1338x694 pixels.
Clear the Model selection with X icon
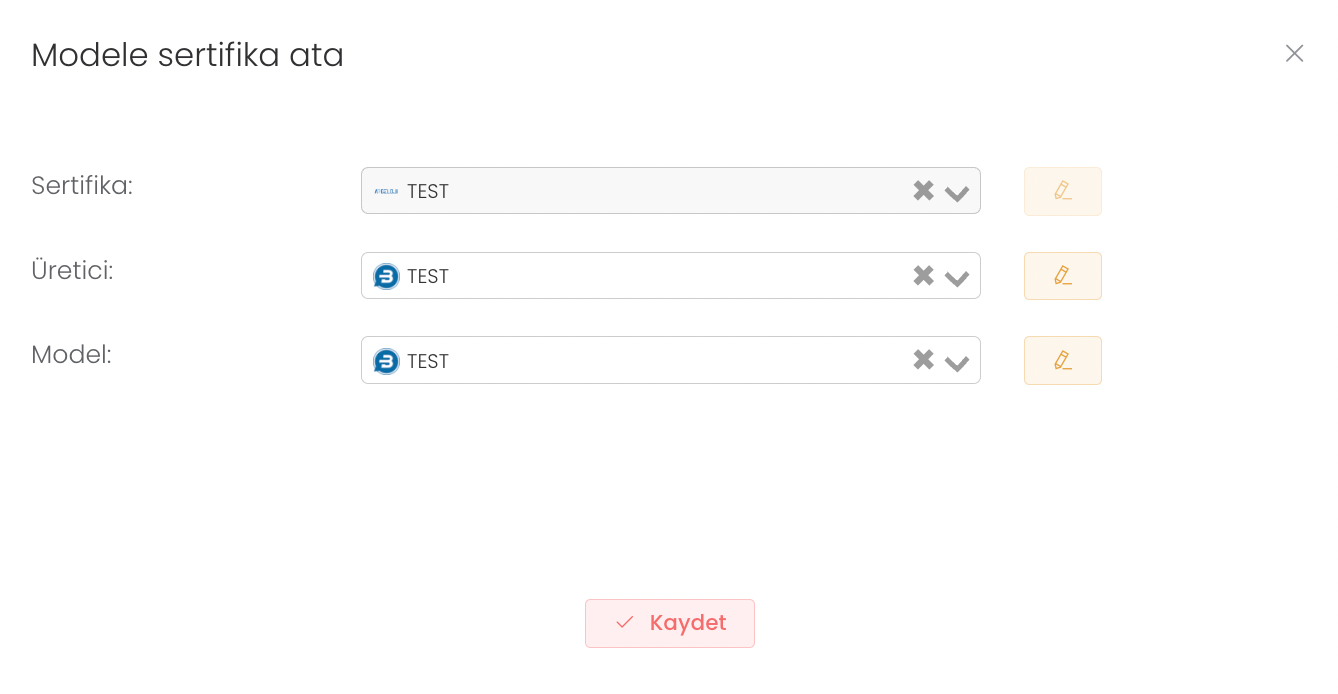pyautogui.click(x=923, y=360)
